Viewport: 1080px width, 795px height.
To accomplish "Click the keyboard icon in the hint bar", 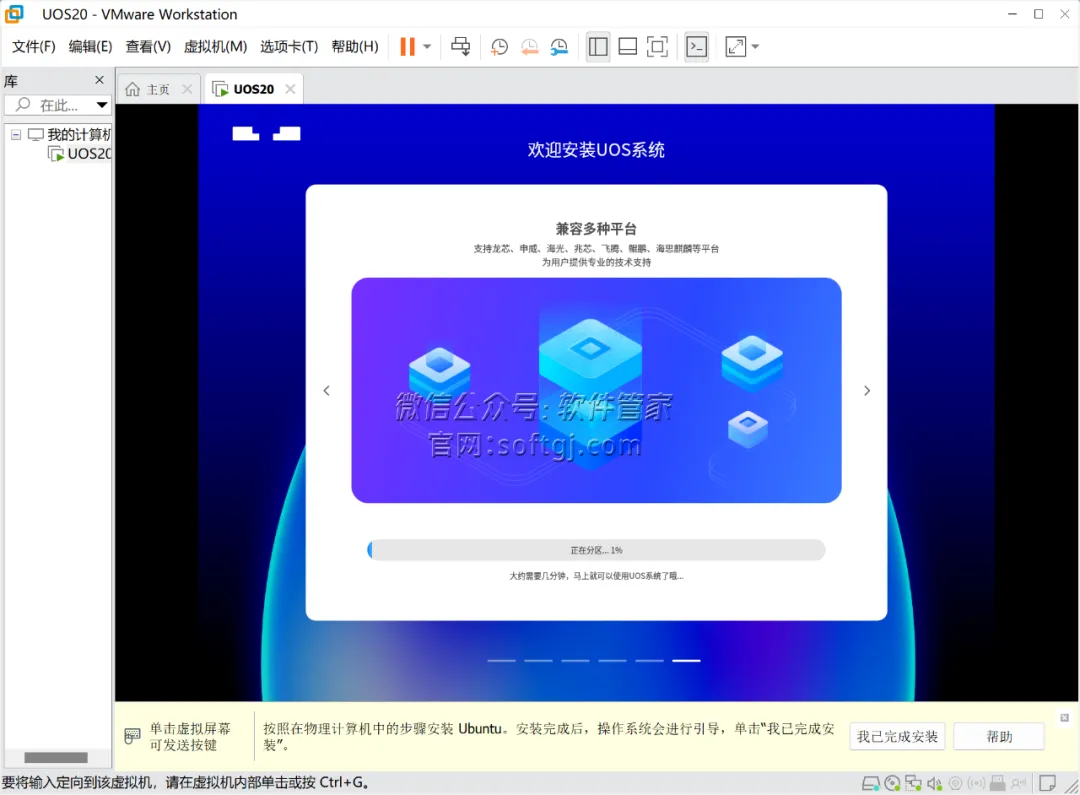I will coord(132,736).
